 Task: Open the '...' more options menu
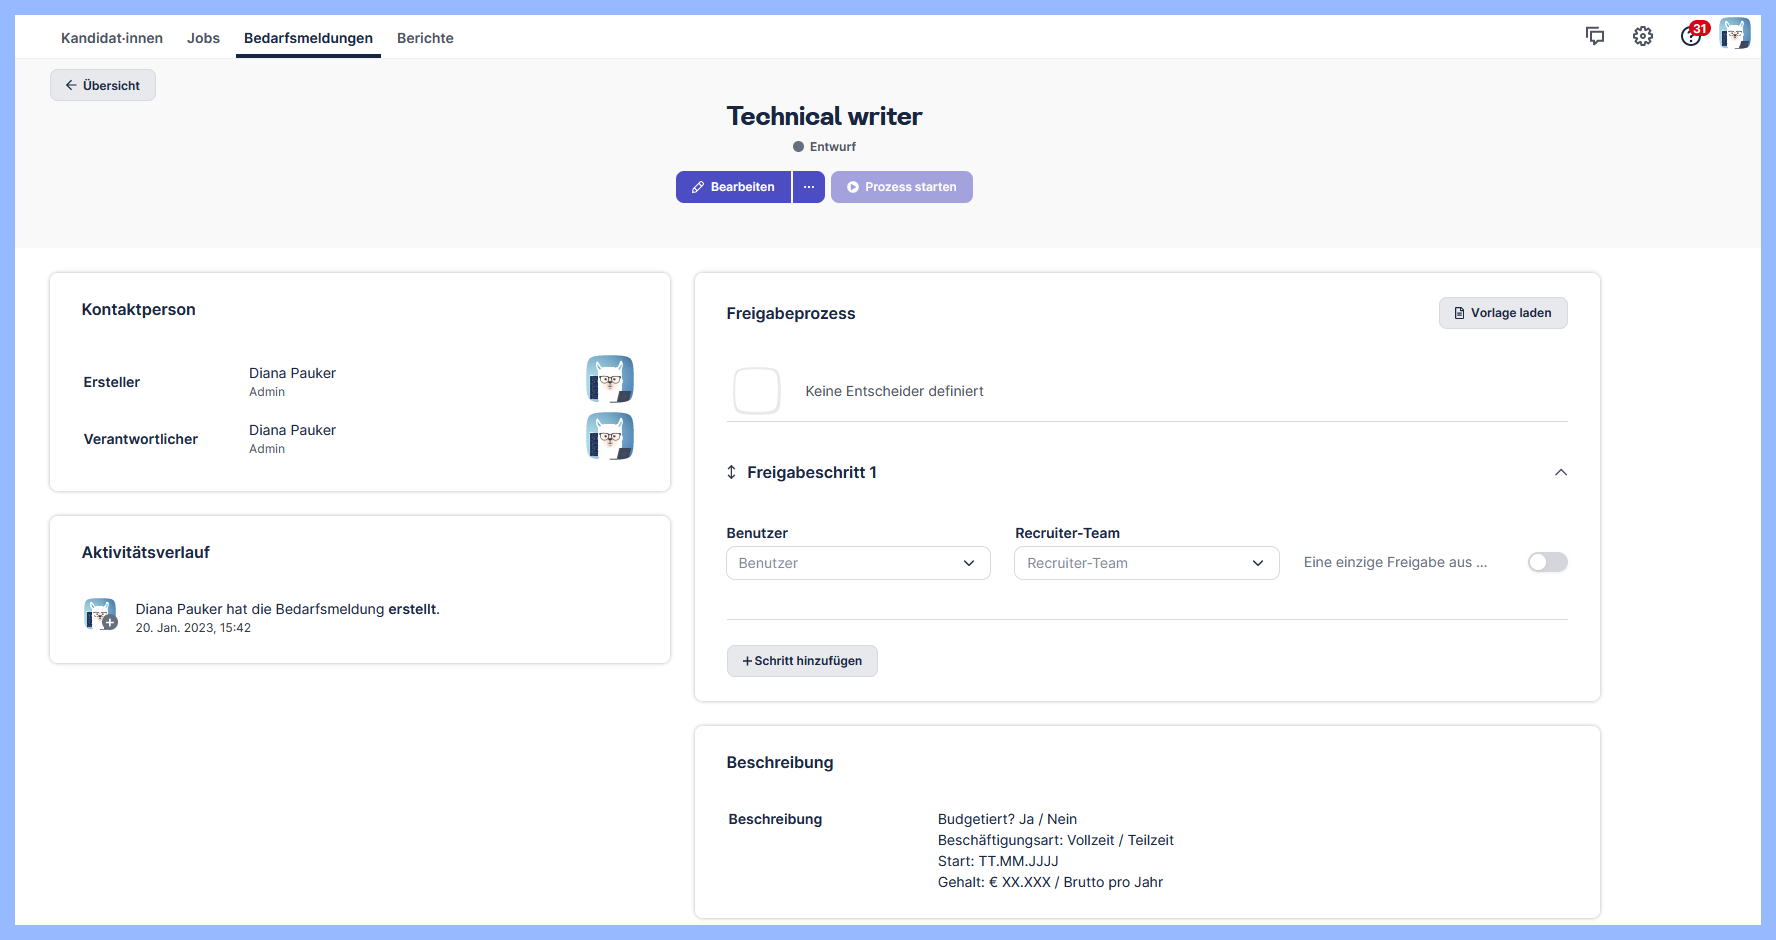[808, 187]
